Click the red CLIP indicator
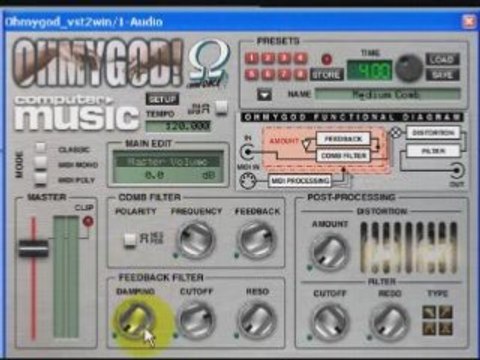This screenshot has height=360, width=480. 88,222
